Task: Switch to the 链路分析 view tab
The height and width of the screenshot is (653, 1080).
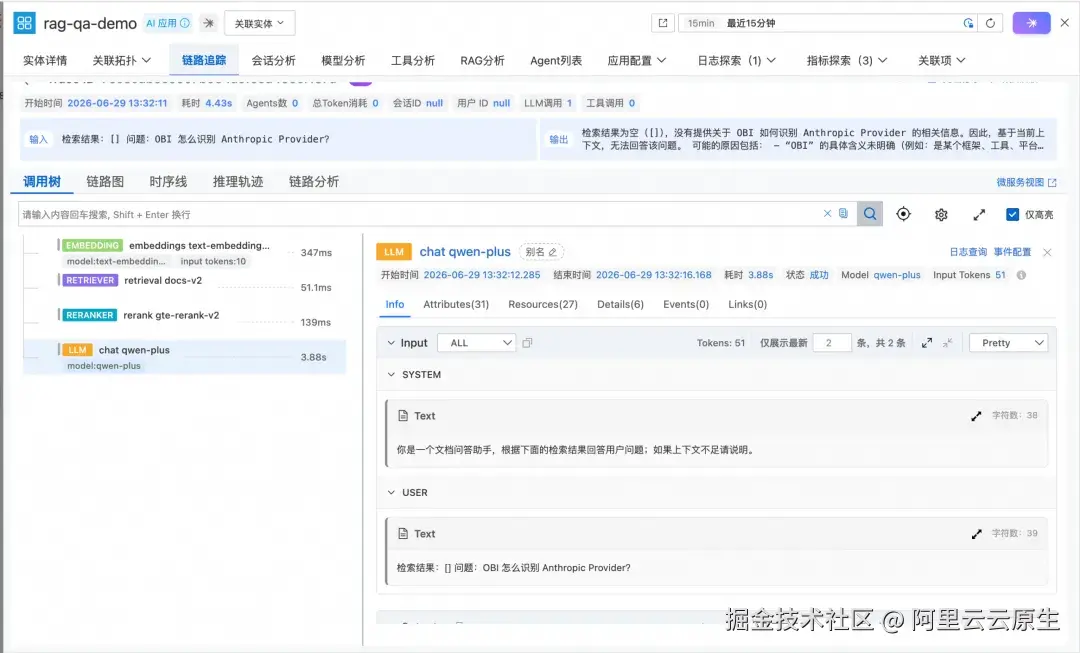Action: coord(313,182)
